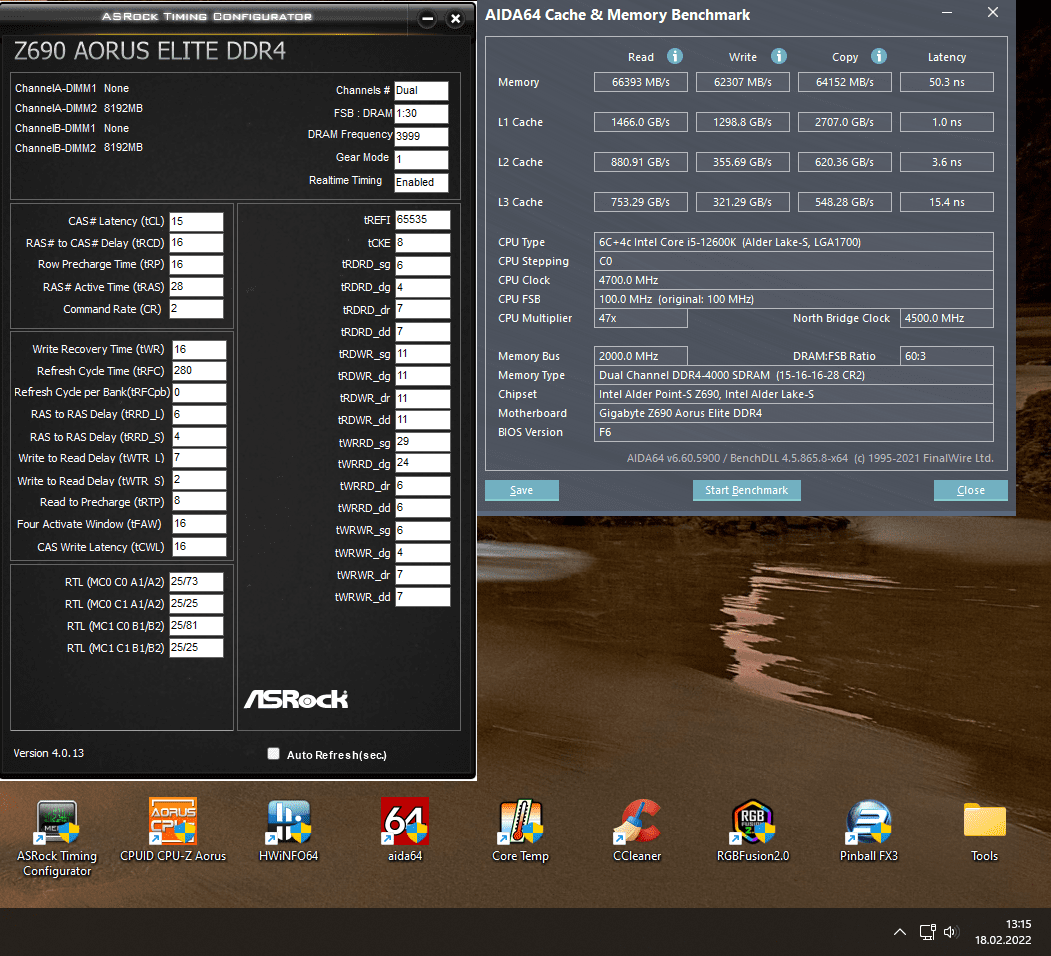This screenshot has width=1051, height=956.
Task: Click Save in AIDA64 benchmark
Action: 521,490
